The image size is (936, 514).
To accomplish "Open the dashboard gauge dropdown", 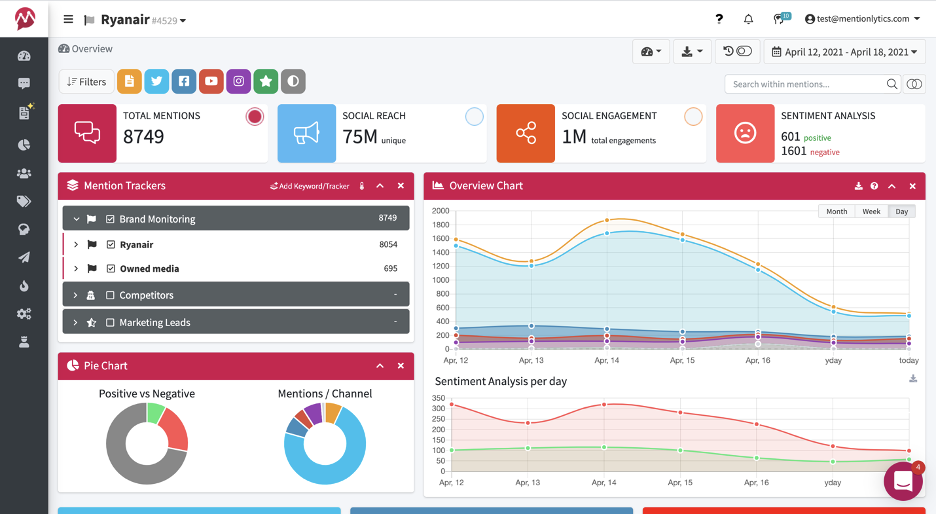I will pos(651,51).
